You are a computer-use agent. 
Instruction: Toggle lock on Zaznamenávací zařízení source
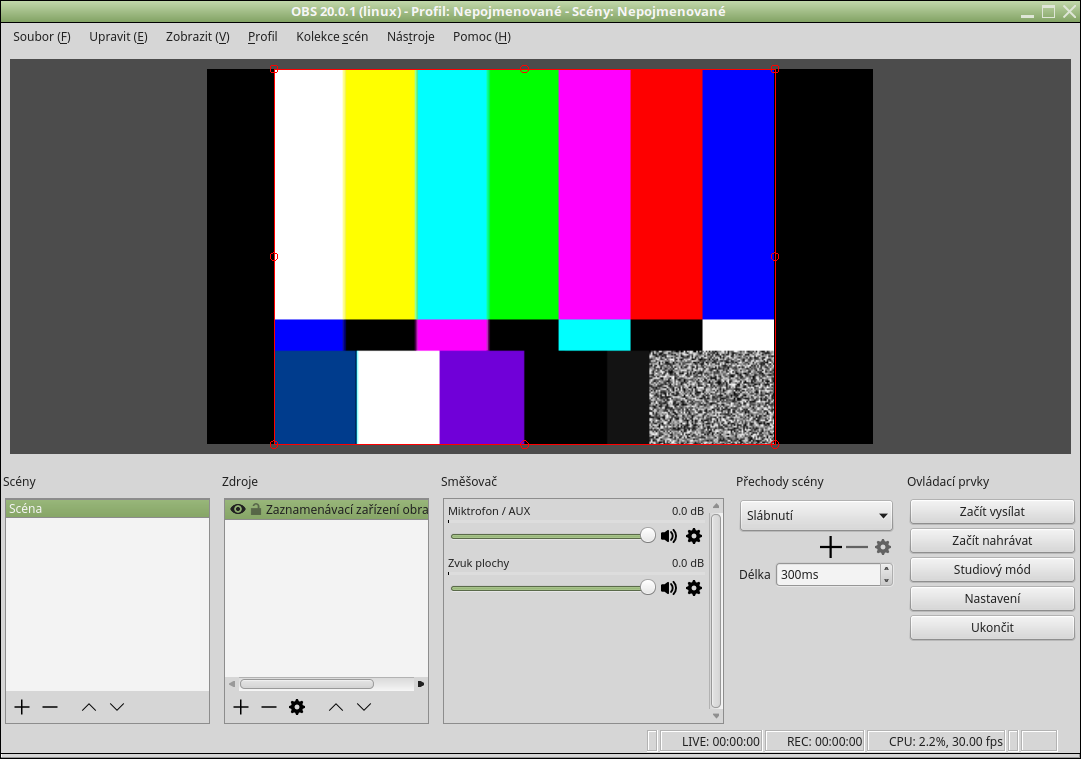coord(256,509)
